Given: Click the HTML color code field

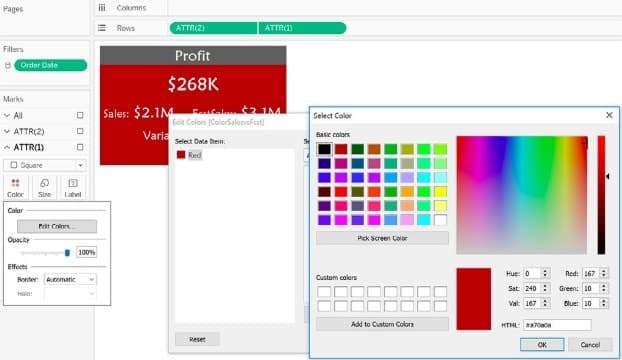Looking at the screenshot, I should pos(557,325).
